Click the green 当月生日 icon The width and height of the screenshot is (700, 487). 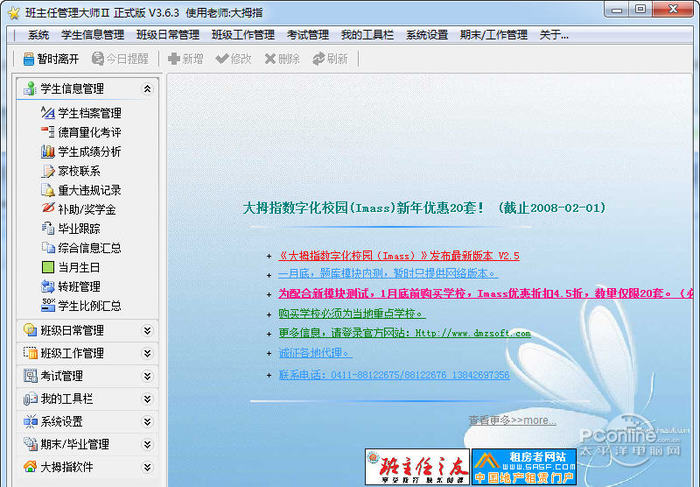48,267
